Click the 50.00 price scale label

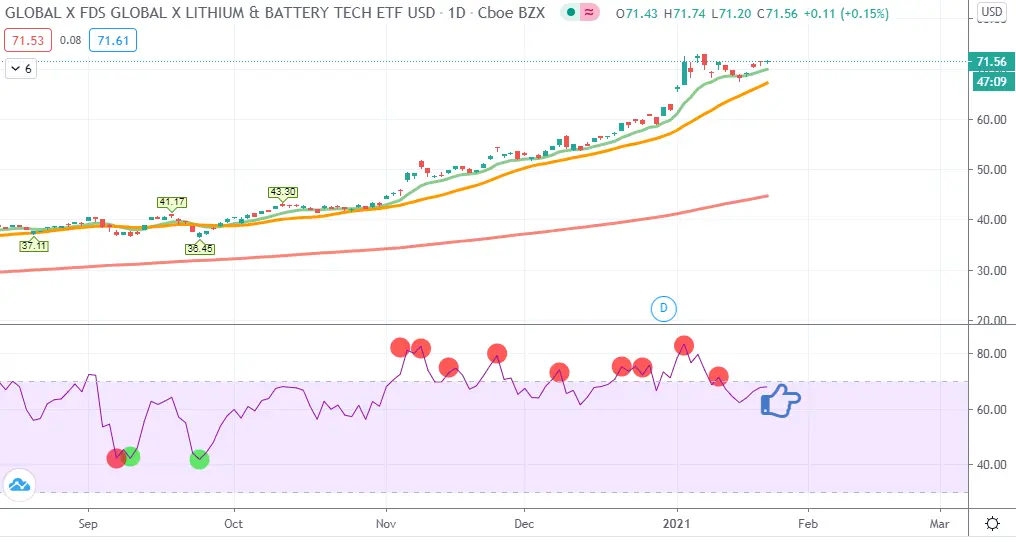[991, 170]
